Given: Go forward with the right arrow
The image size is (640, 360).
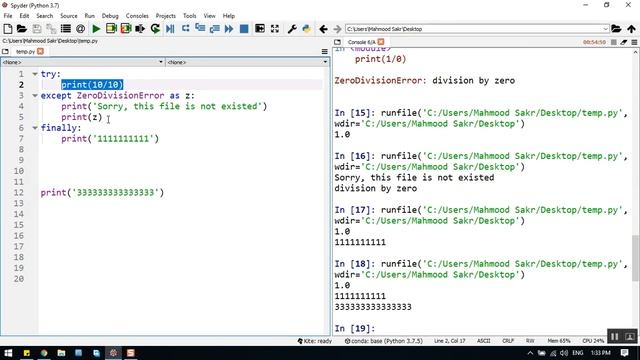Looking at the screenshot, I should click(337, 29).
